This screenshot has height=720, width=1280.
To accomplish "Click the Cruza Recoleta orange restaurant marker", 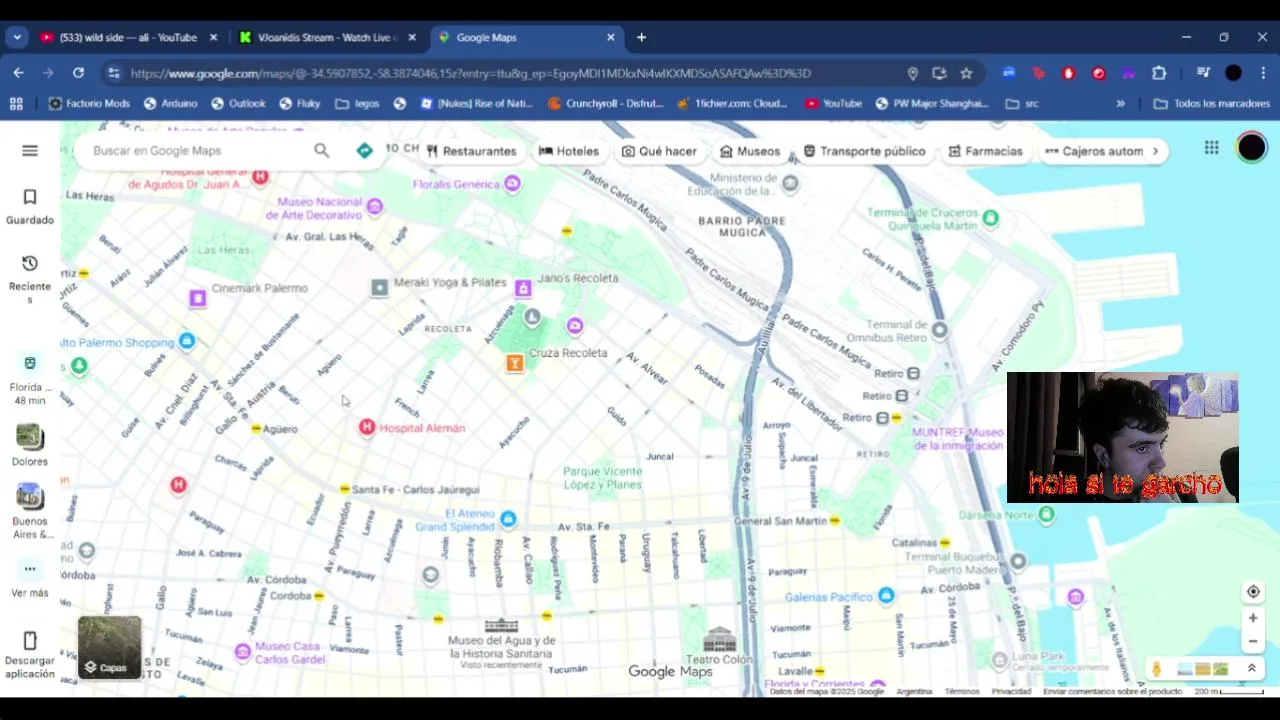I will coord(515,364).
